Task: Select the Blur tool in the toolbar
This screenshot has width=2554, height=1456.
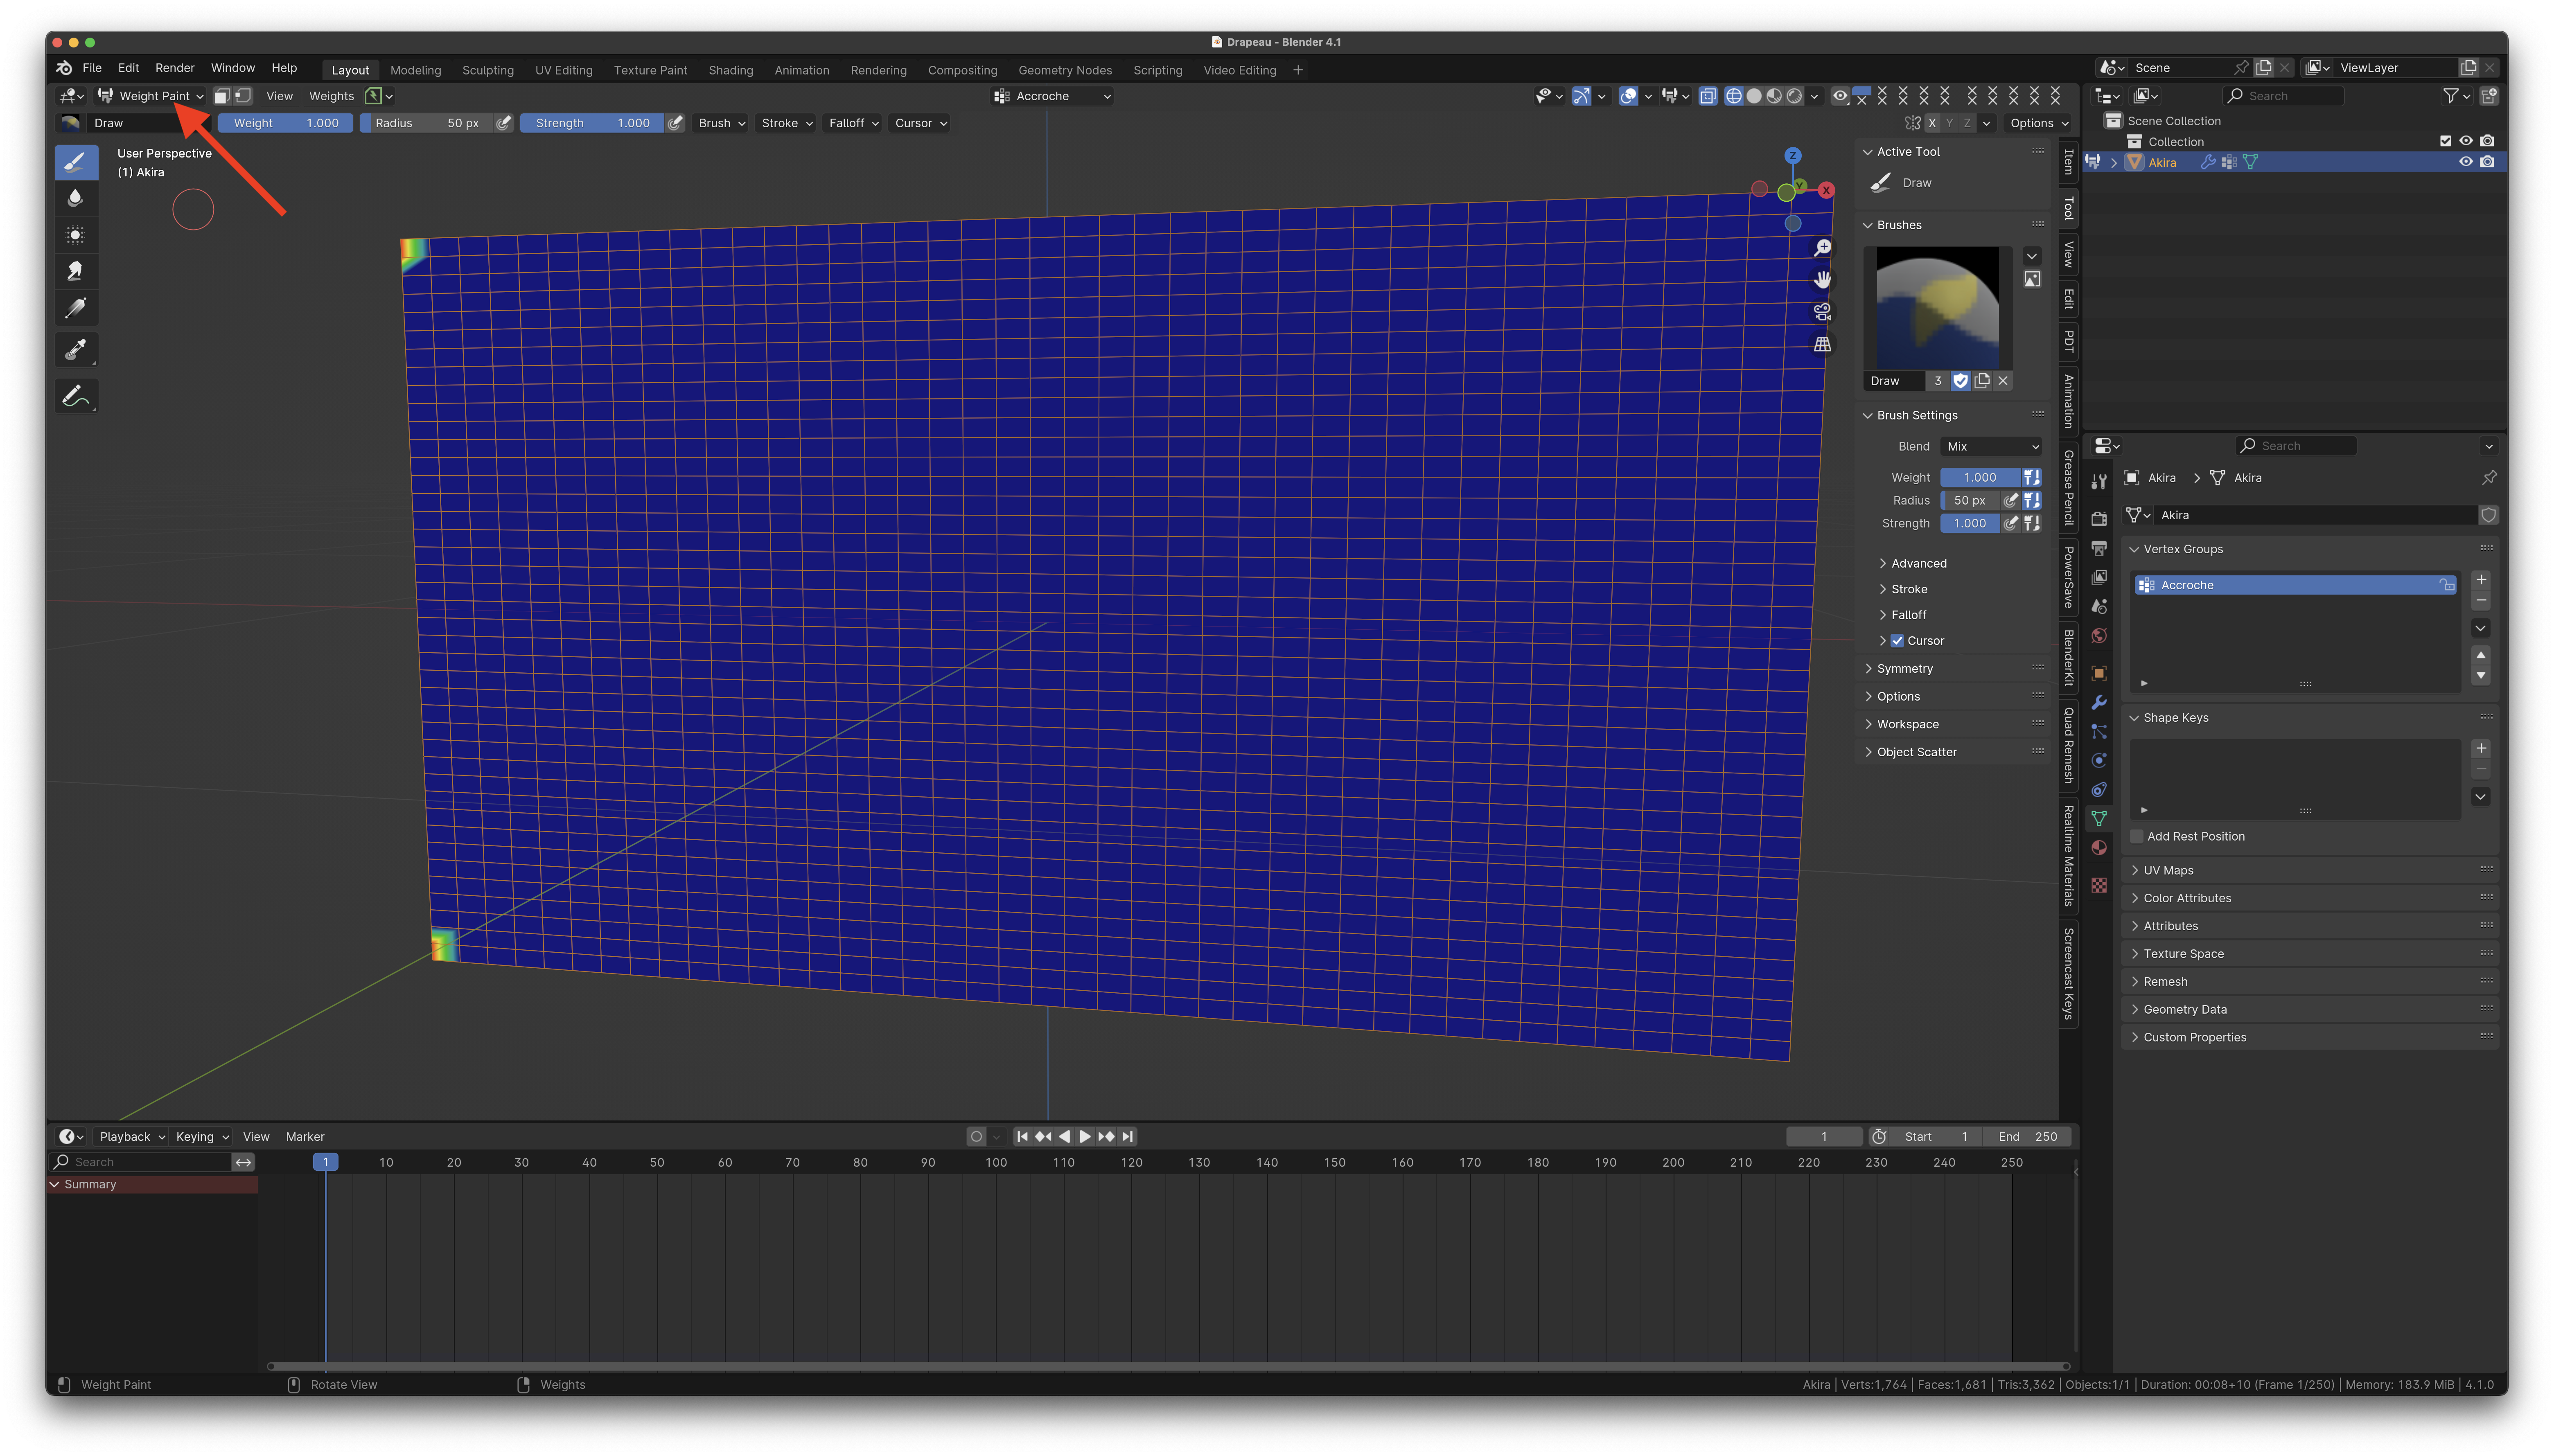Action: pyautogui.click(x=76, y=198)
